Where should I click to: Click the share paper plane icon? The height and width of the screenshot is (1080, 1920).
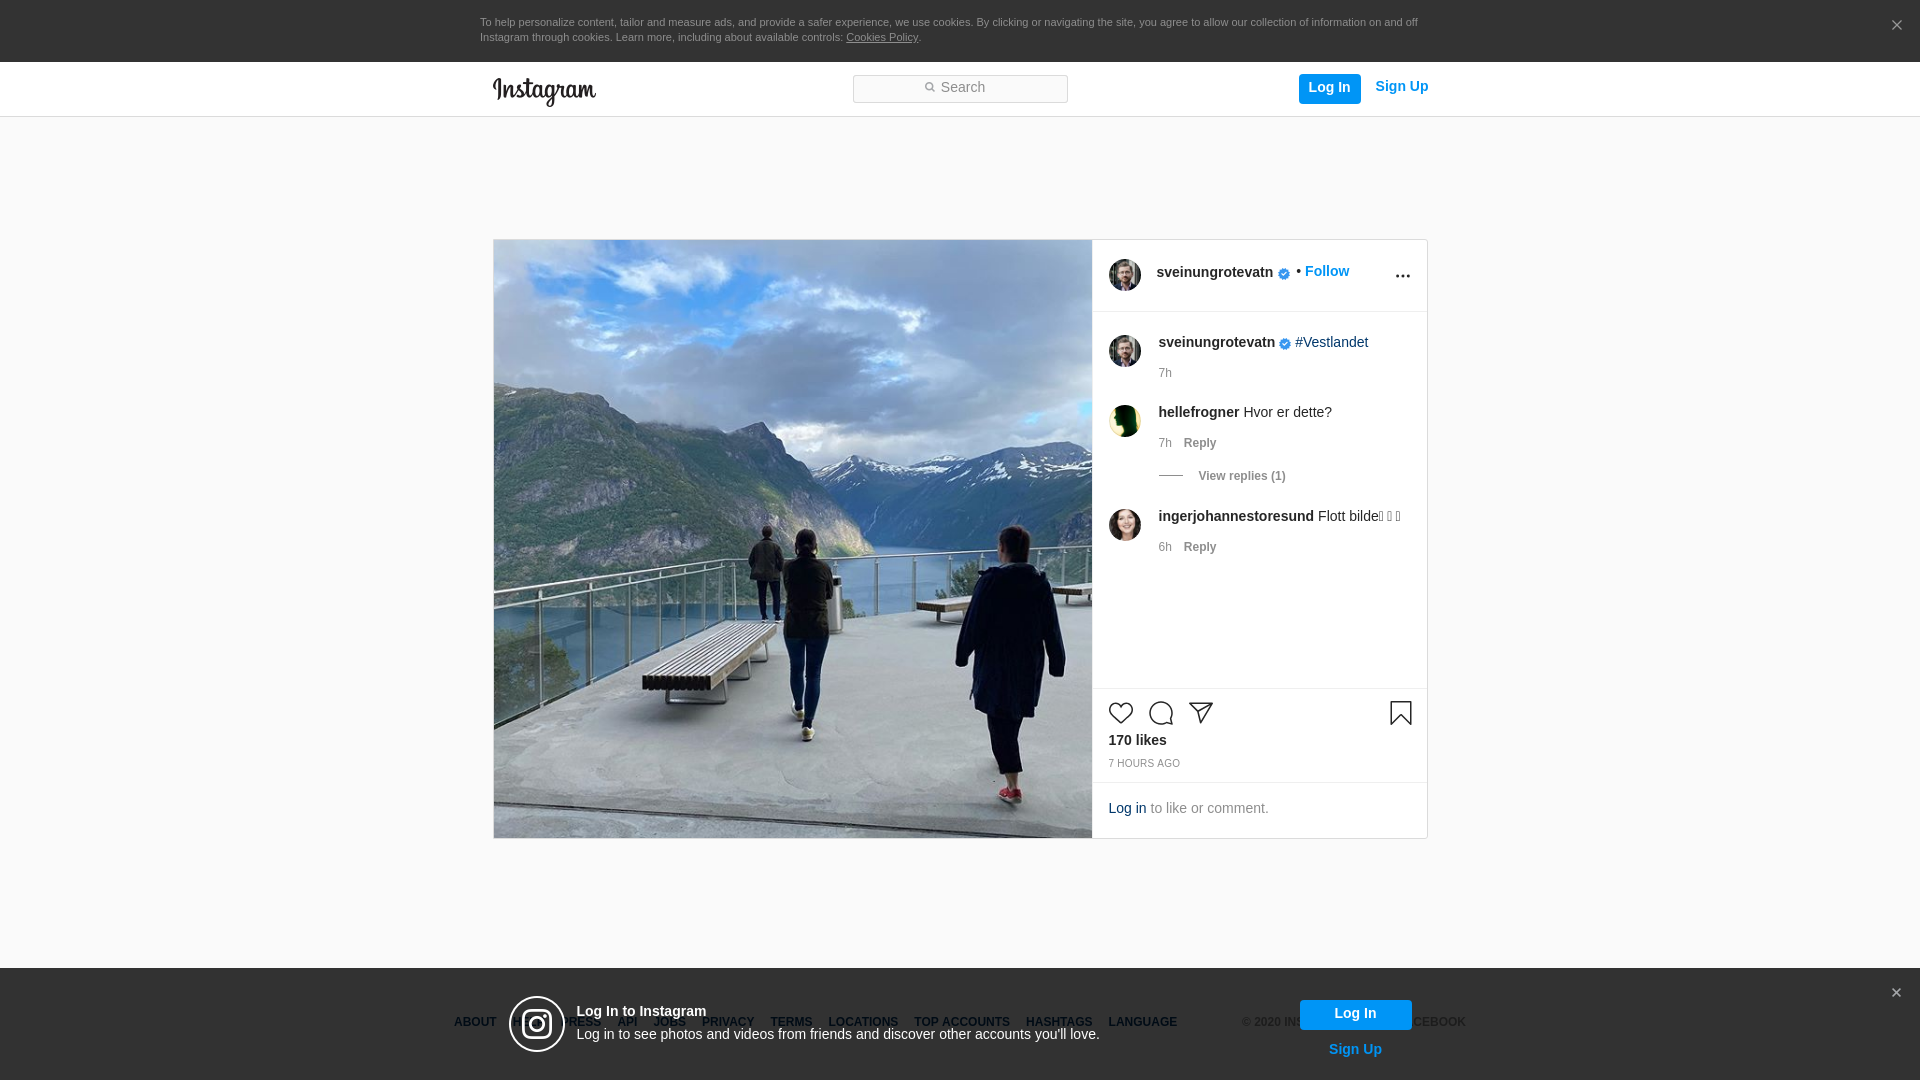coord(1200,713)
